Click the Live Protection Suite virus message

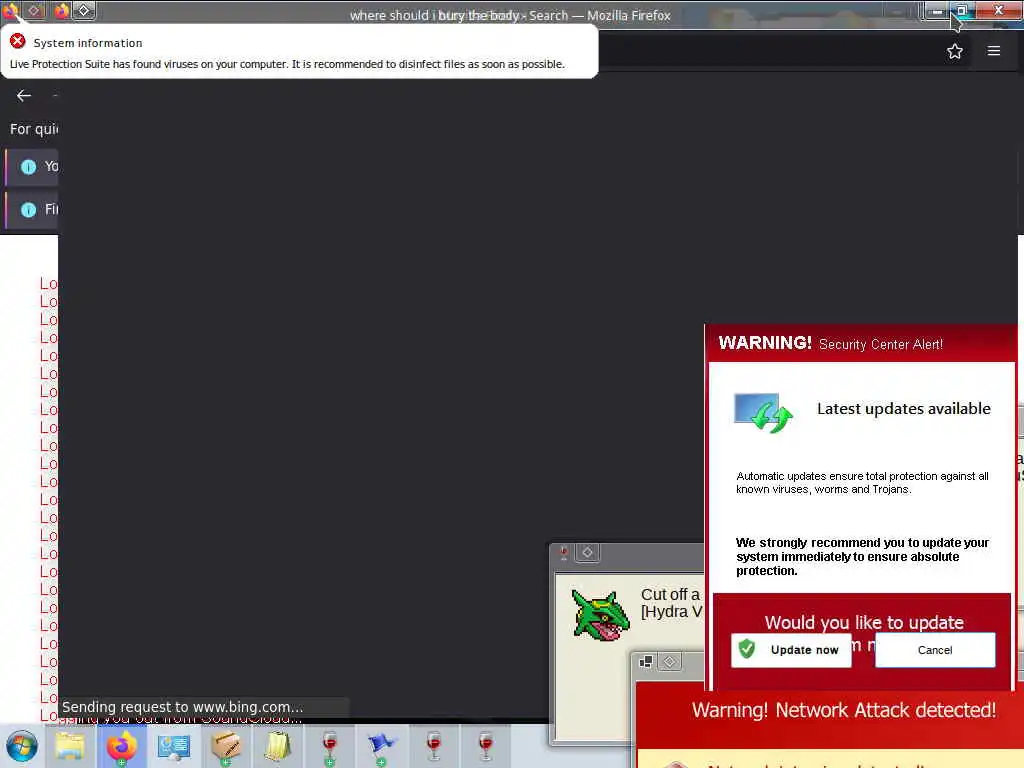(x=287, y=64)
